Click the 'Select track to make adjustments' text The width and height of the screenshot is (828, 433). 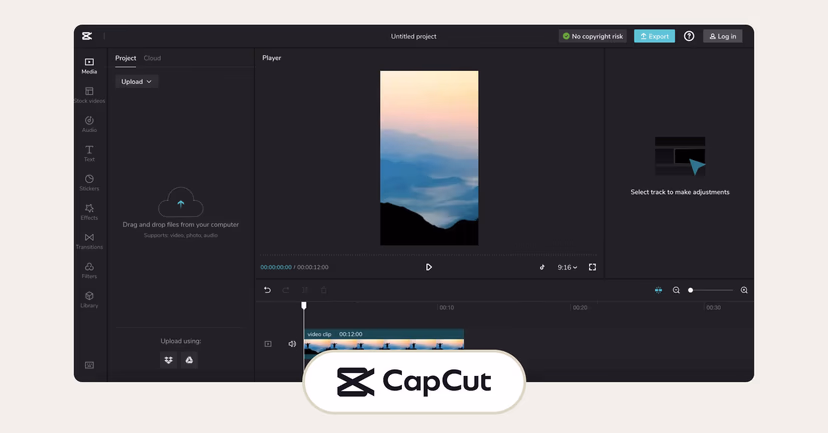pos(680,192)
